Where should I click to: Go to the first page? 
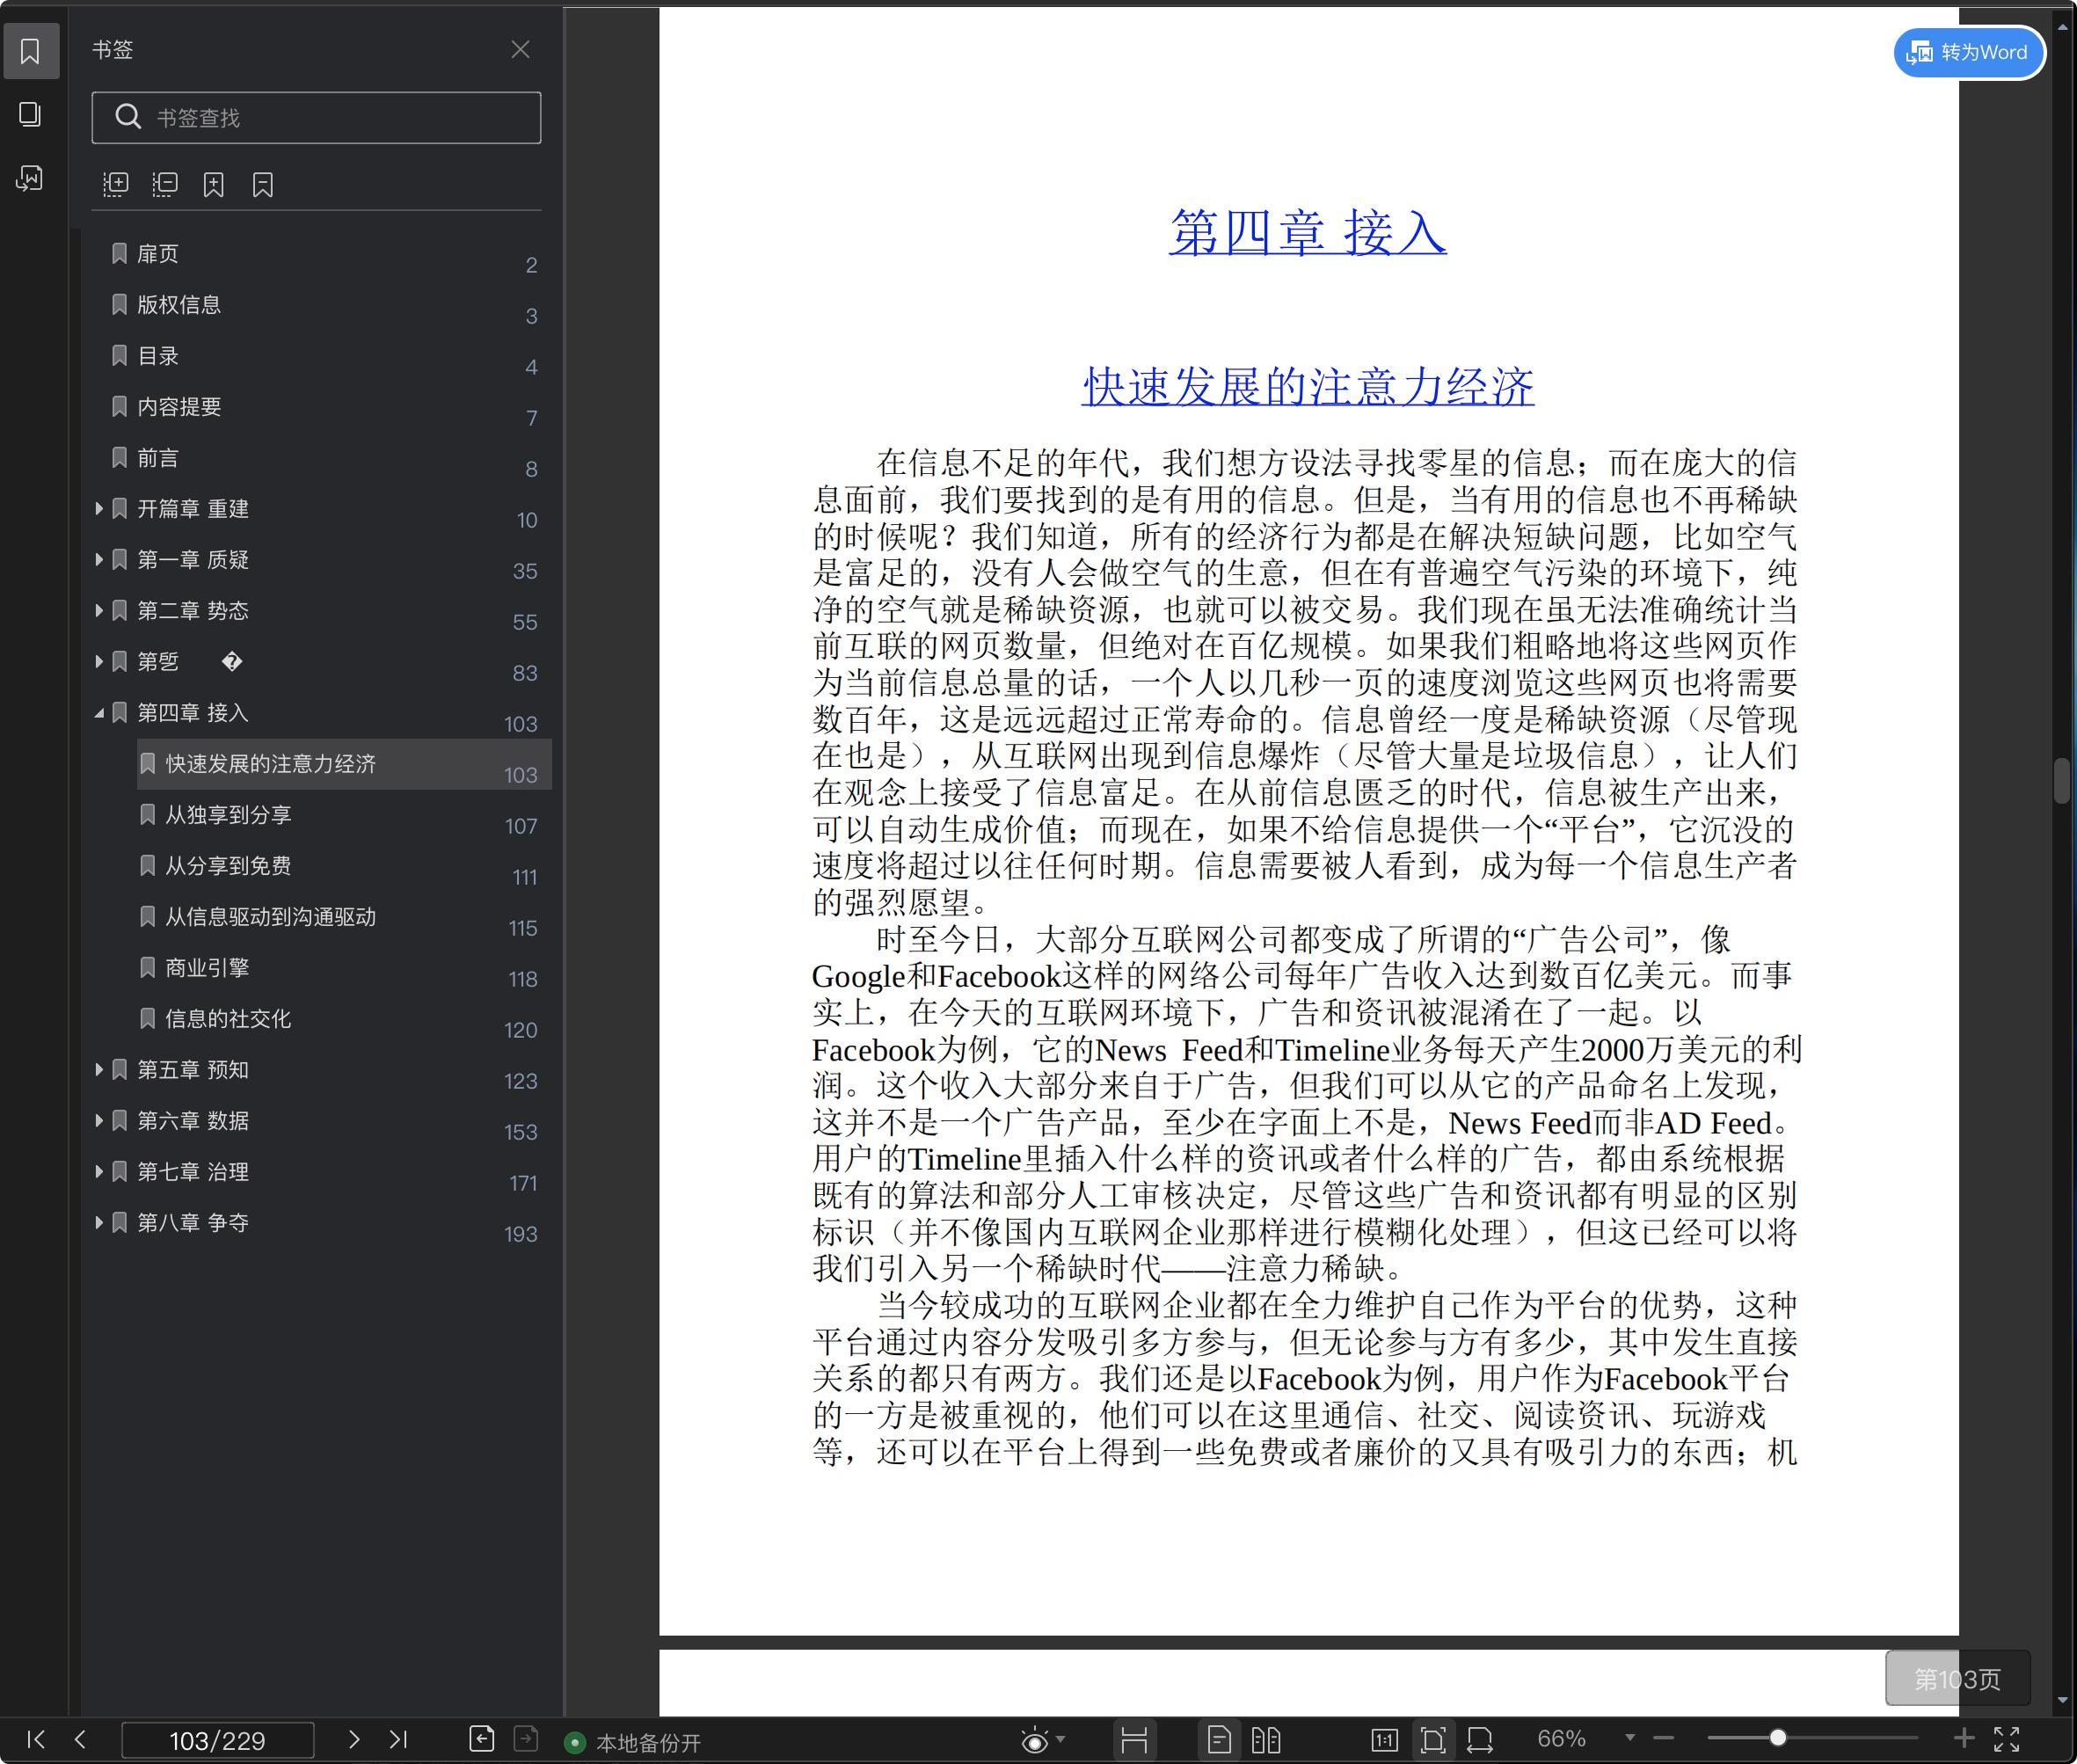(x=35, y=1739)
